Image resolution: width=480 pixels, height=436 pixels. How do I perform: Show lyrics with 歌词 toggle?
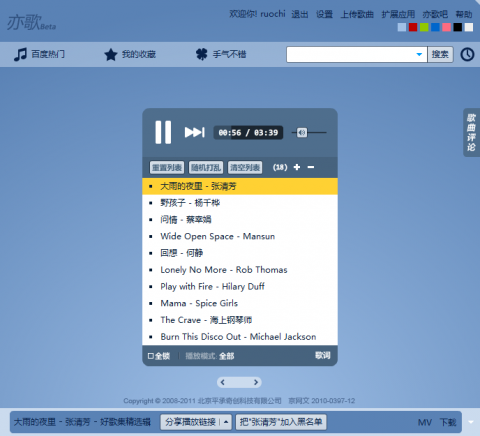click(x=323, y=355)
